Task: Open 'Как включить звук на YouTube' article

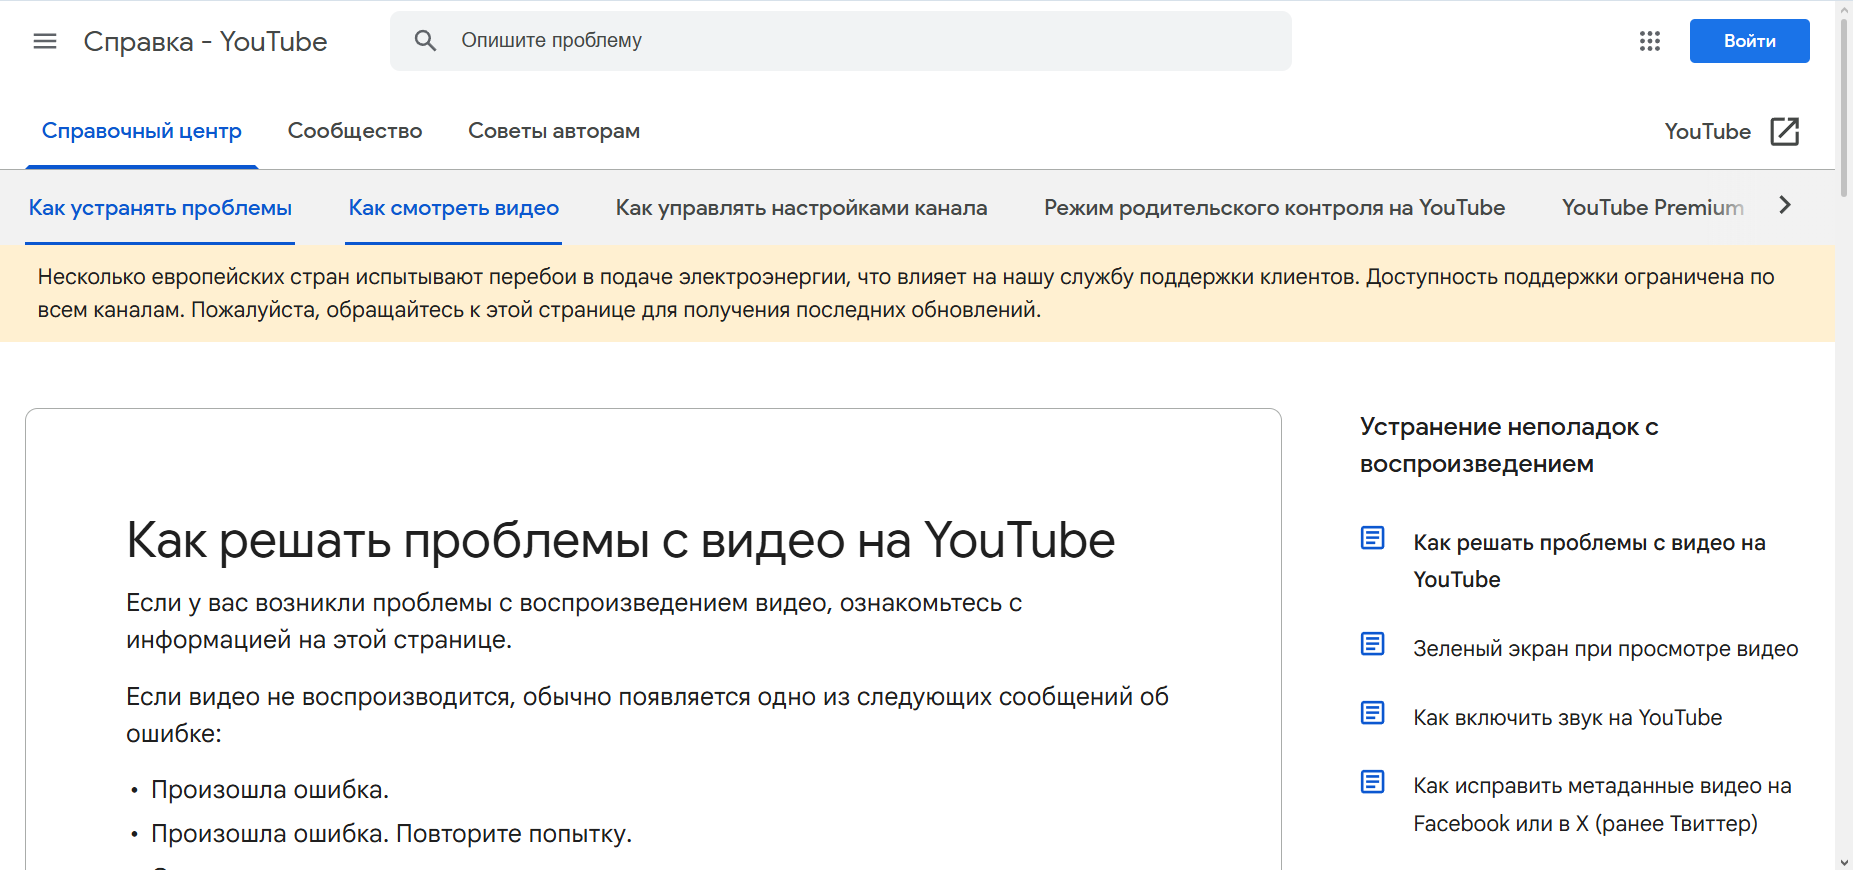Action: tap(1568, 718)
